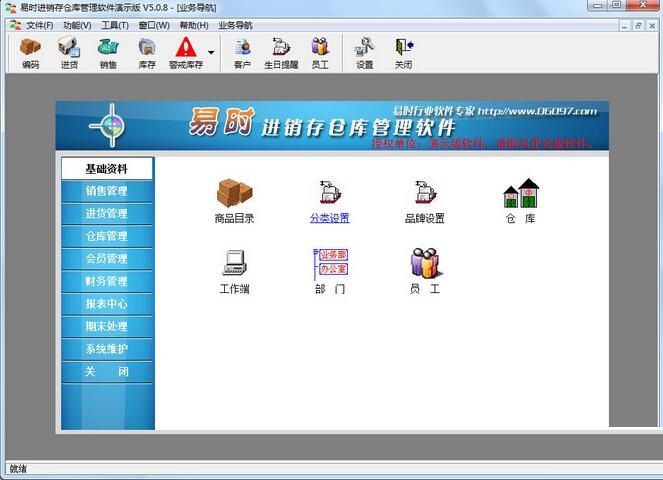The image size is (663, 480).
Task: Open the 编码 toolbar icon
Action: click(30, 53)
